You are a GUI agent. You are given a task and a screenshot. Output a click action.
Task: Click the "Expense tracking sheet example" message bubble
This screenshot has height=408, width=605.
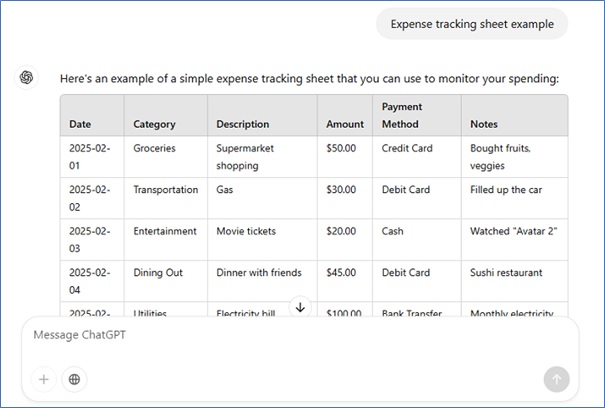click(x=471, y=24)
